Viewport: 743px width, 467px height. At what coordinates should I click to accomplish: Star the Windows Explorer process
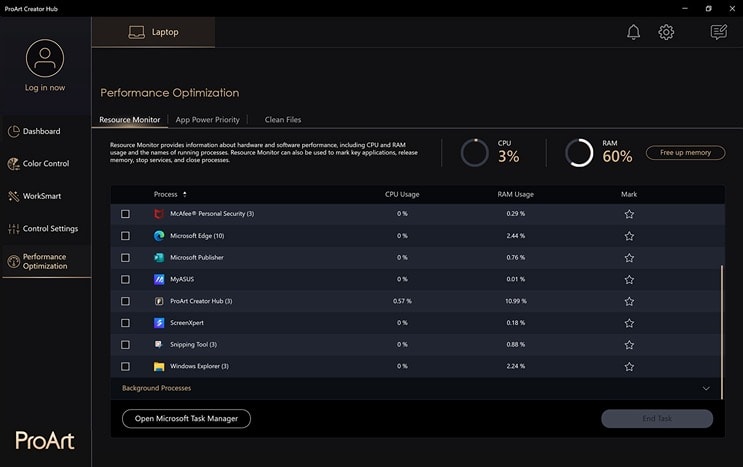click(x=629, y=367)
